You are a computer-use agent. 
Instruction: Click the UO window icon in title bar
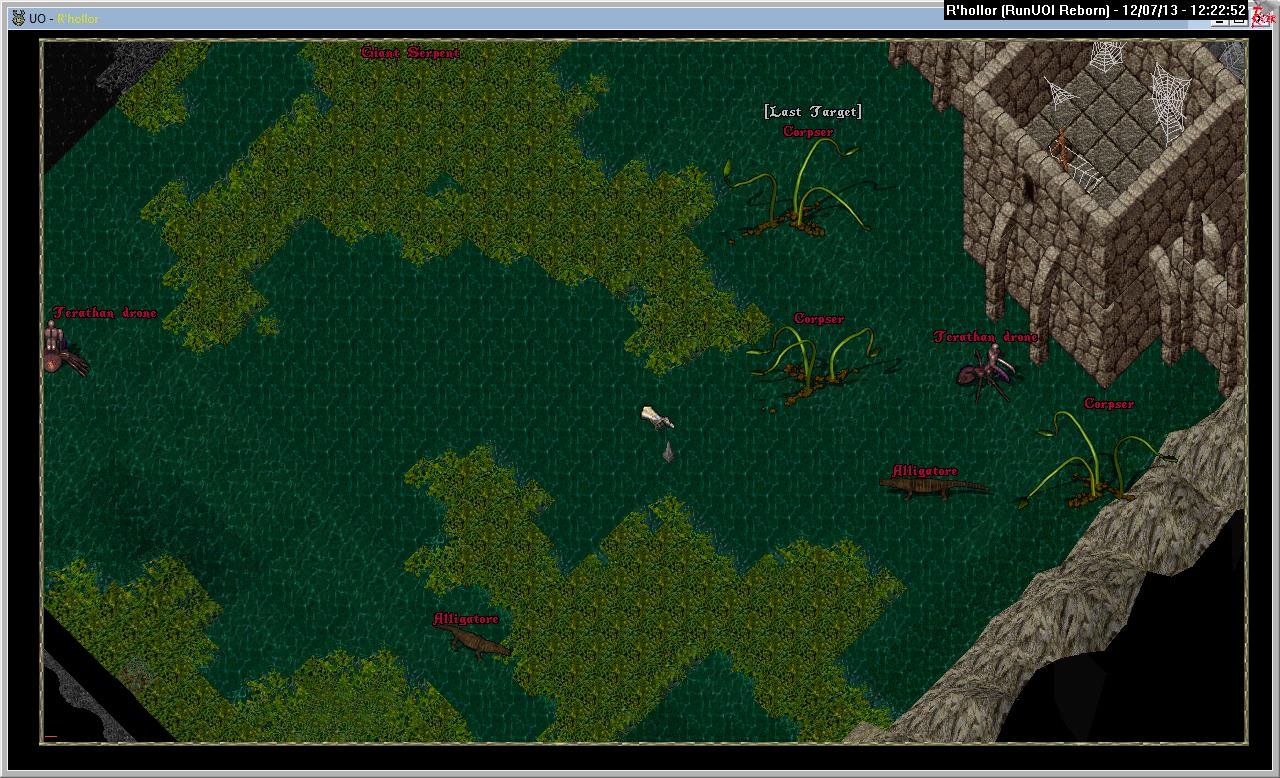pyautogui.click(x=18, y=19)
